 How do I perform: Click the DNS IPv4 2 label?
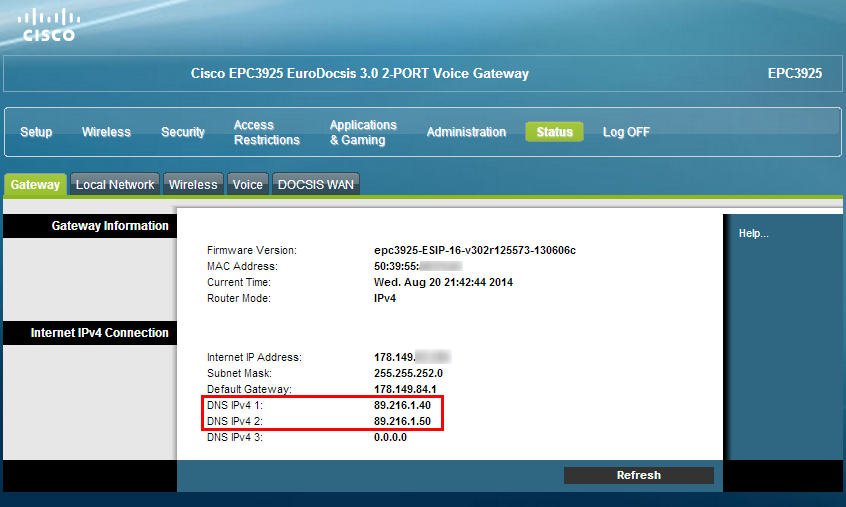[x=235, y=421]
